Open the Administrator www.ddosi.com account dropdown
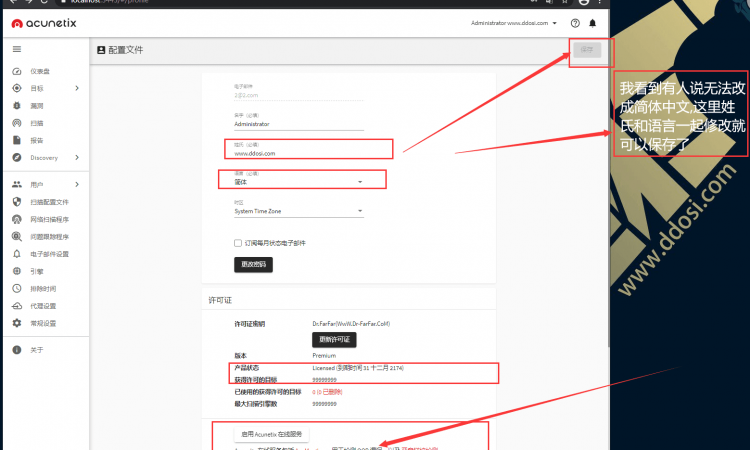Viewport: 750px width, 450px height. 514,23
